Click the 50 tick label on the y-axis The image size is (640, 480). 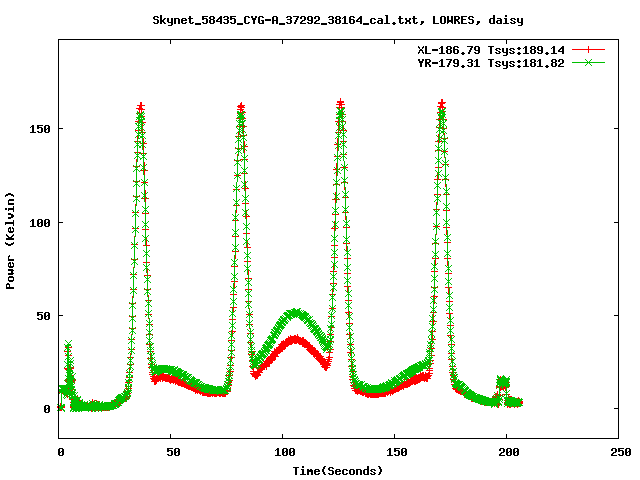coord(43,316)
